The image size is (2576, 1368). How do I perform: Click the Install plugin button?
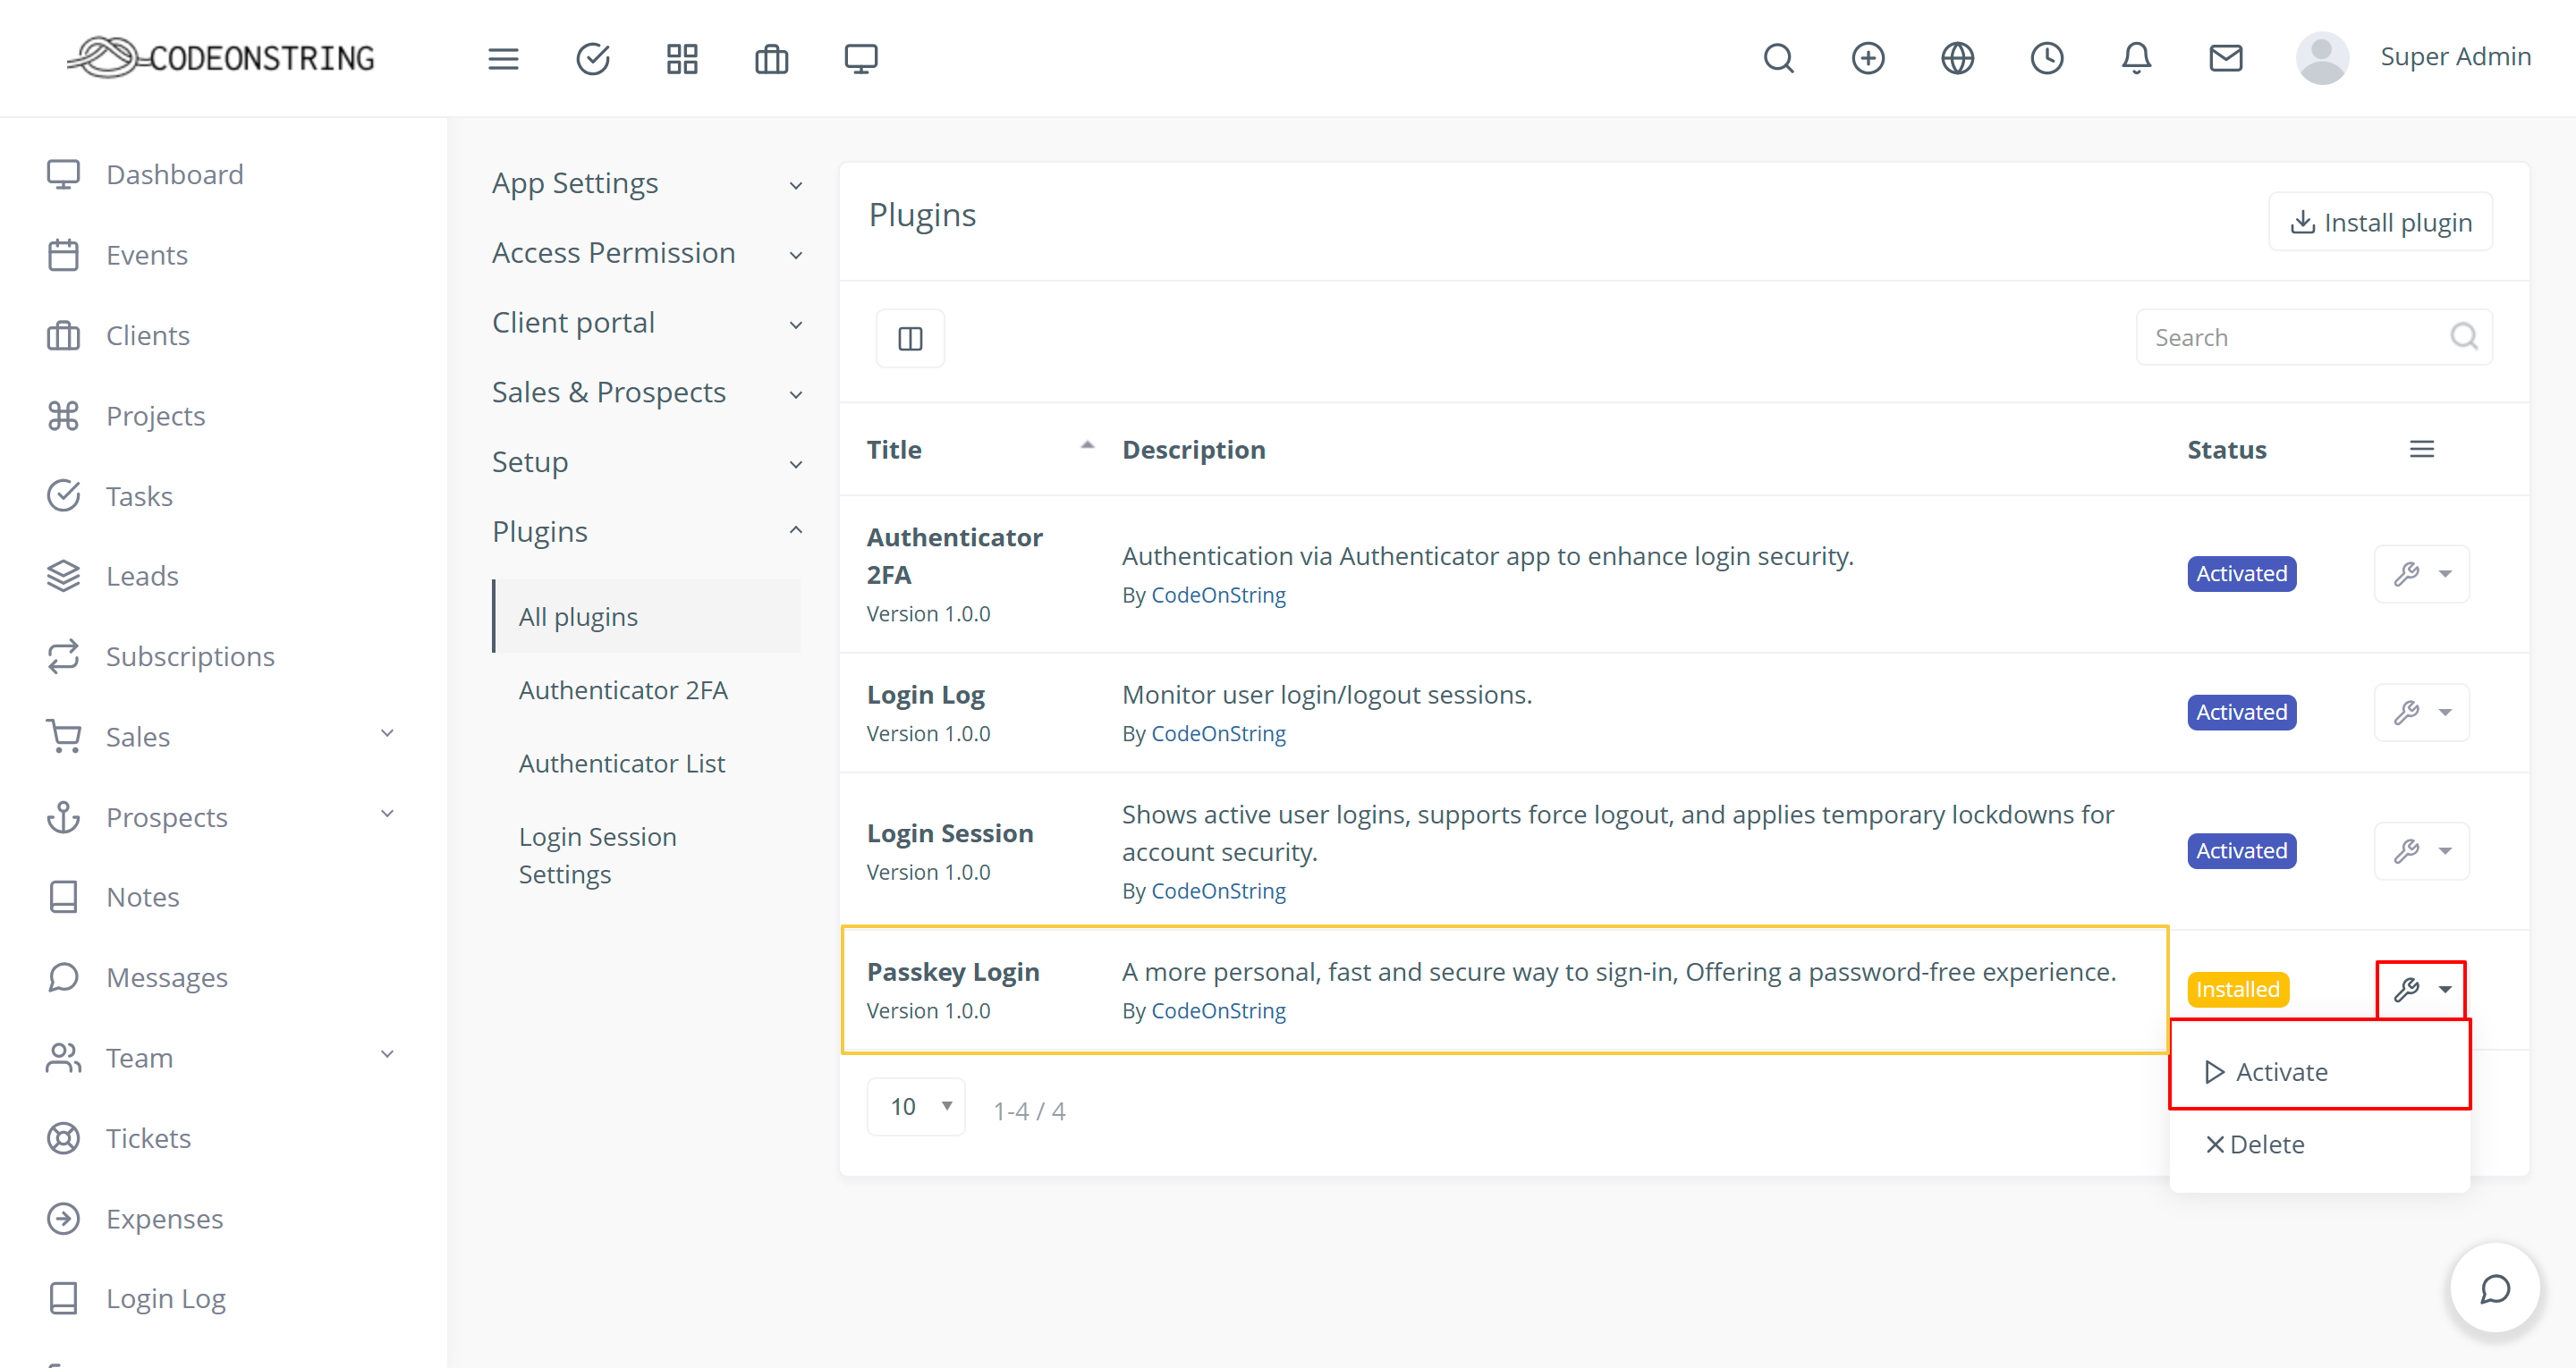pyautogui.click(x=2380, y=222)
